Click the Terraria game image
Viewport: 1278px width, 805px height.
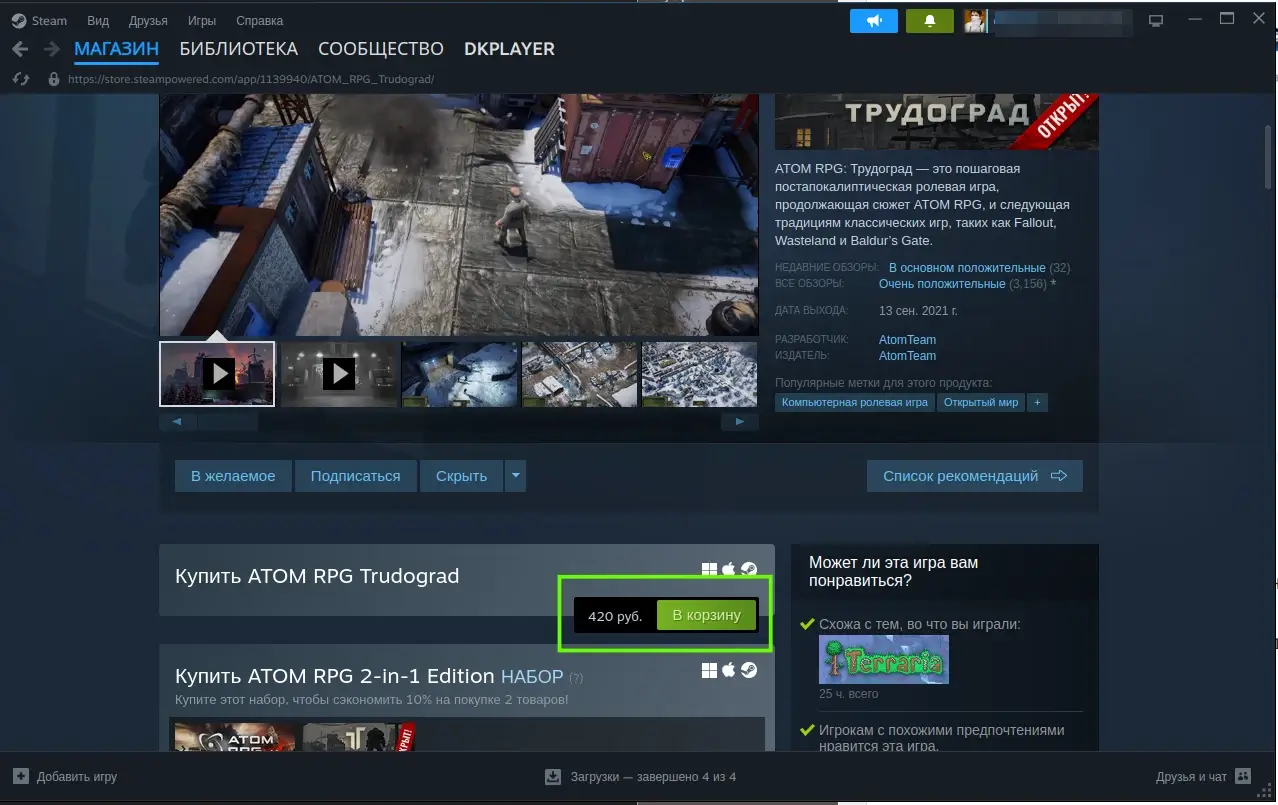click(x=884, y=659)
